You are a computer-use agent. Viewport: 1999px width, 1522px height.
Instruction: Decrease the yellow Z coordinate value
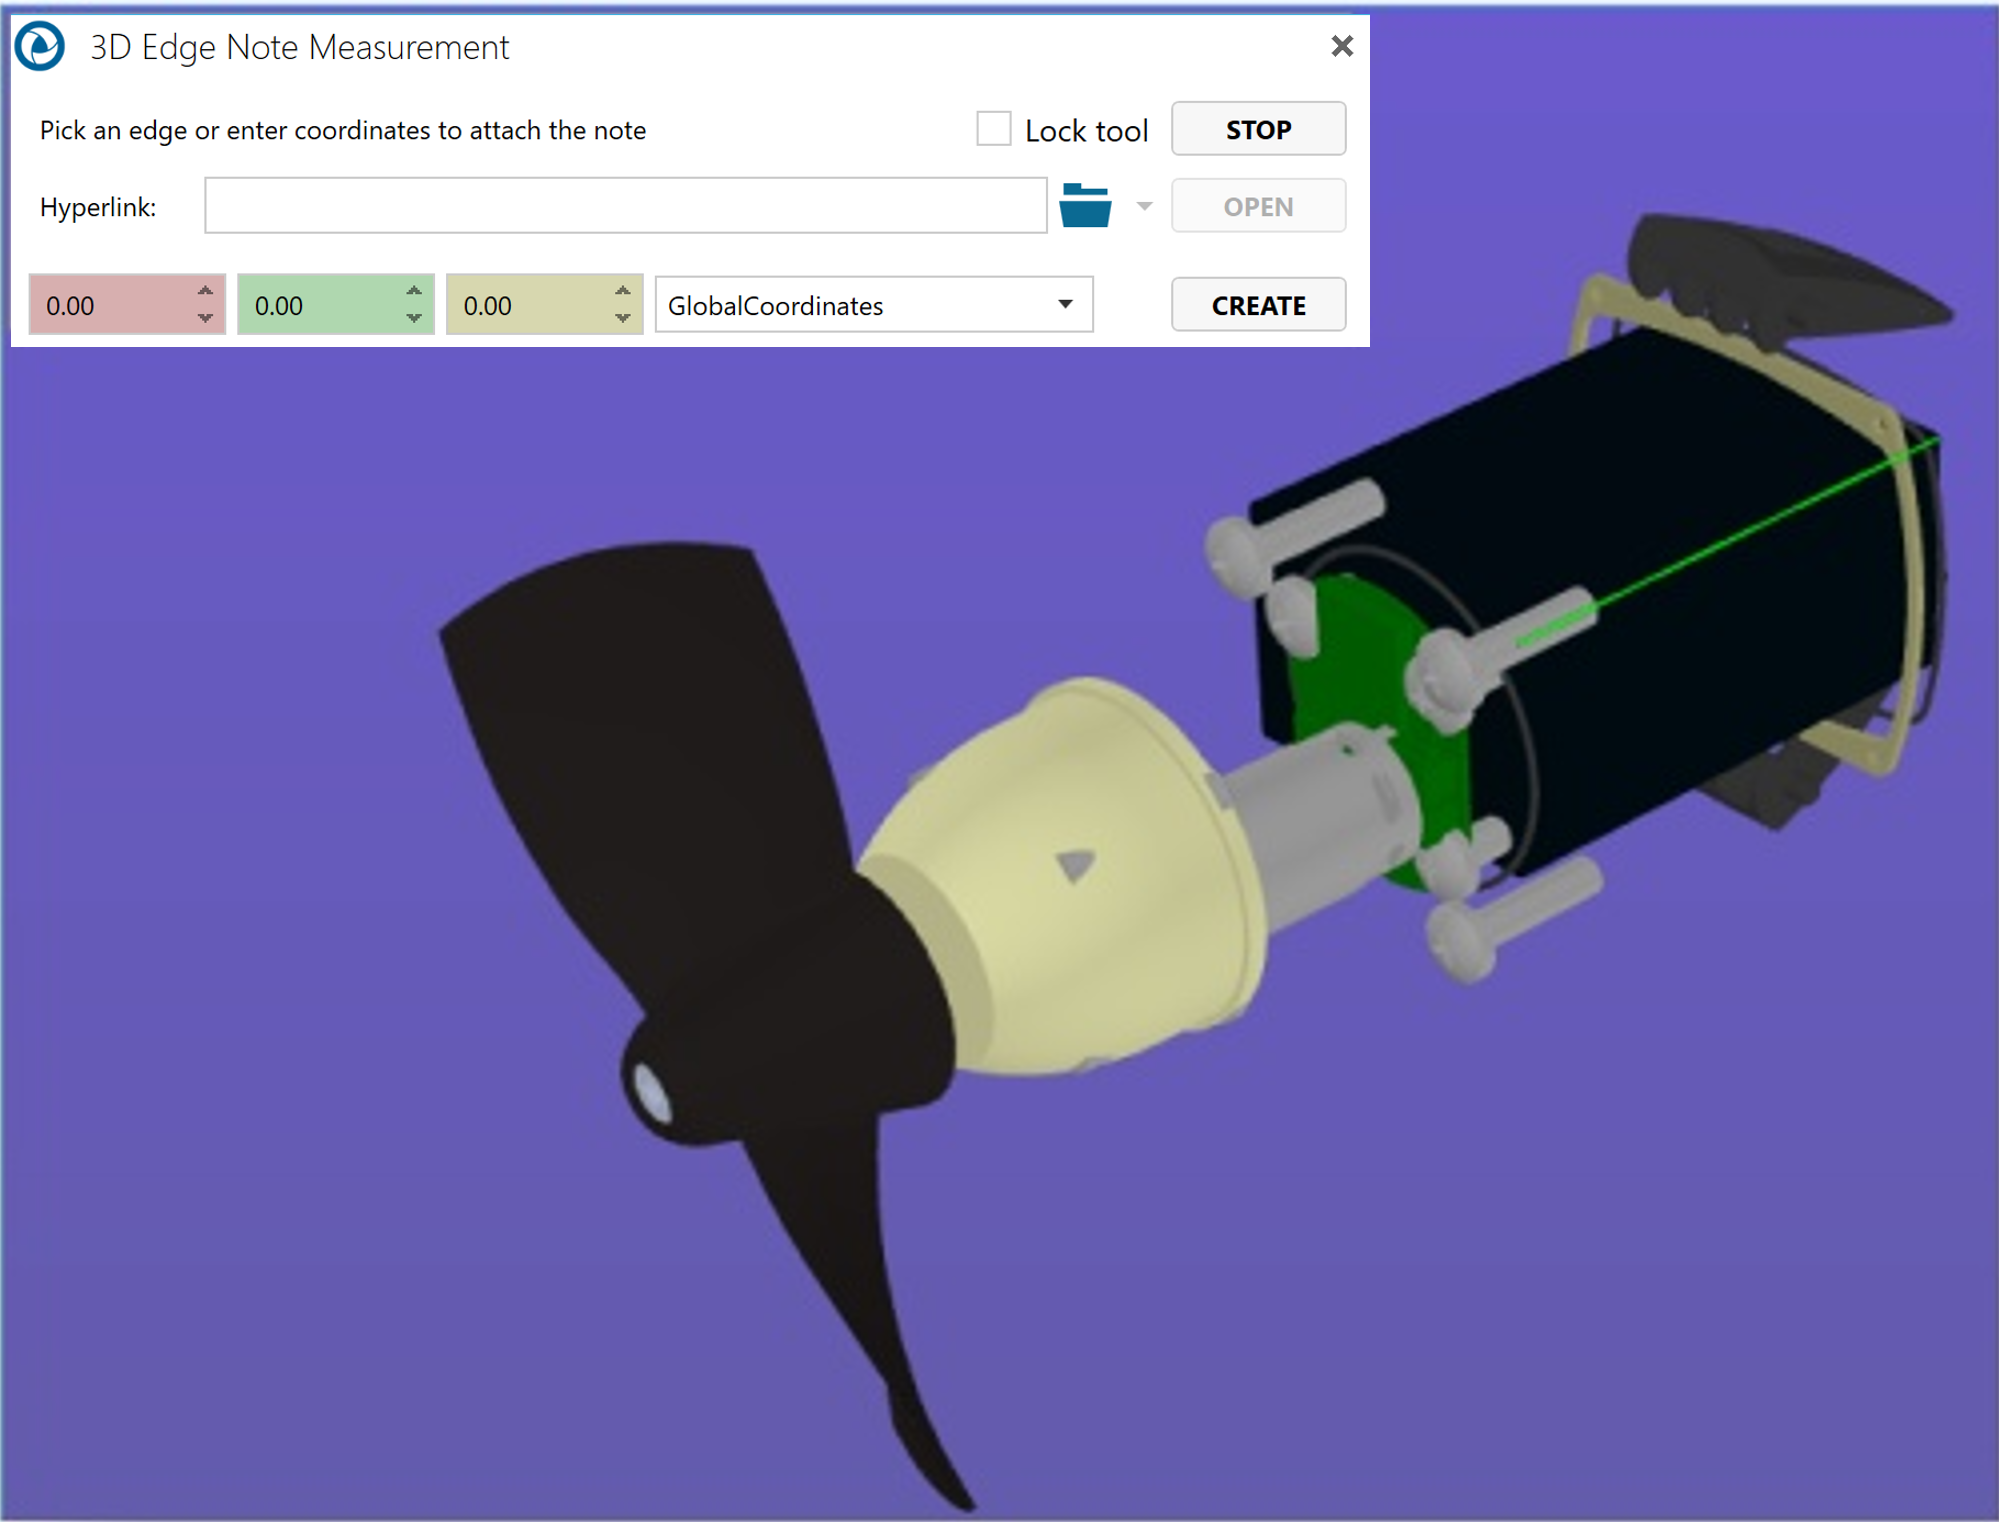[x=622, y=318]
